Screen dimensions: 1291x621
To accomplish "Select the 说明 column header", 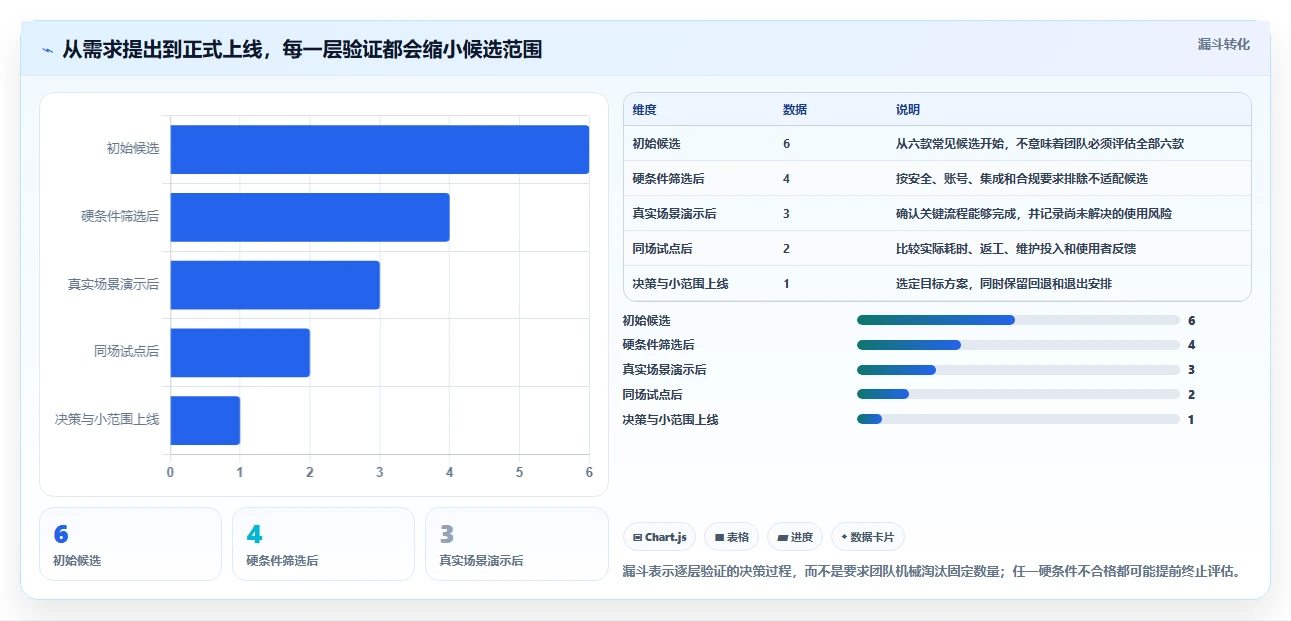I will point(908,109).
